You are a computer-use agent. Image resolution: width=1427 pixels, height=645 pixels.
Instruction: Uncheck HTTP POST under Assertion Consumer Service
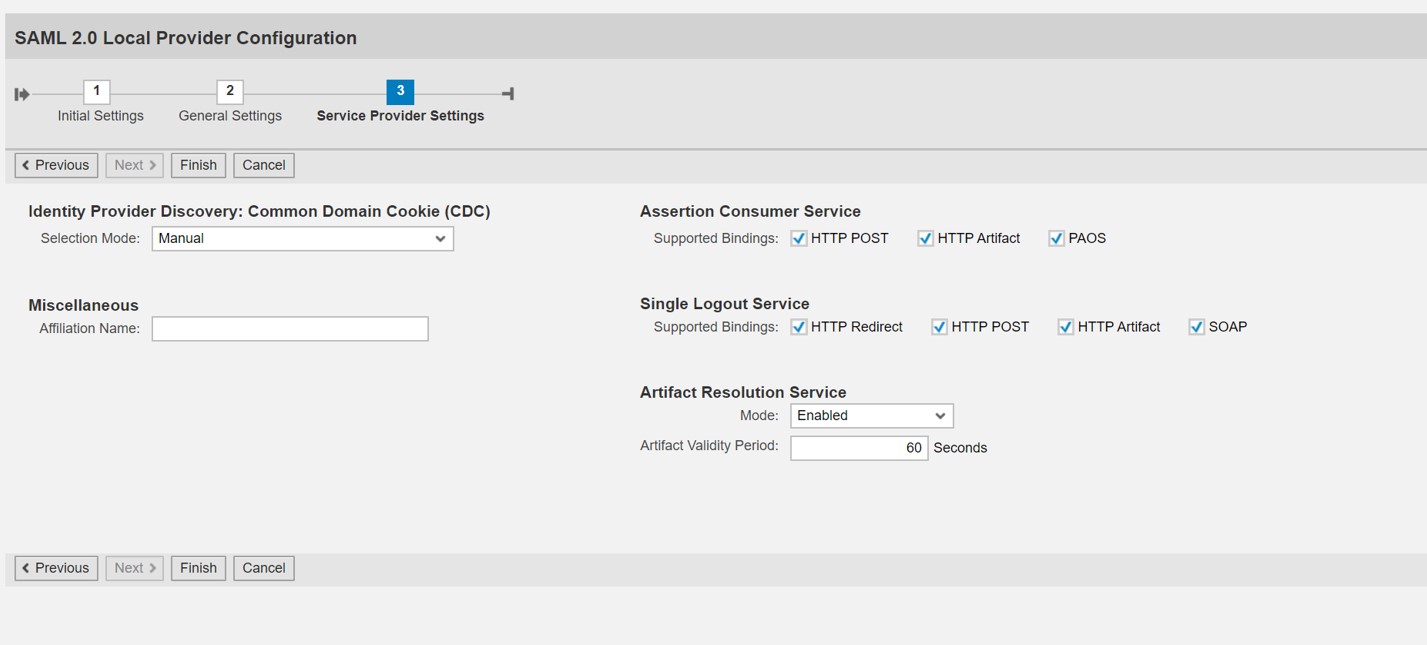[798, 238]
